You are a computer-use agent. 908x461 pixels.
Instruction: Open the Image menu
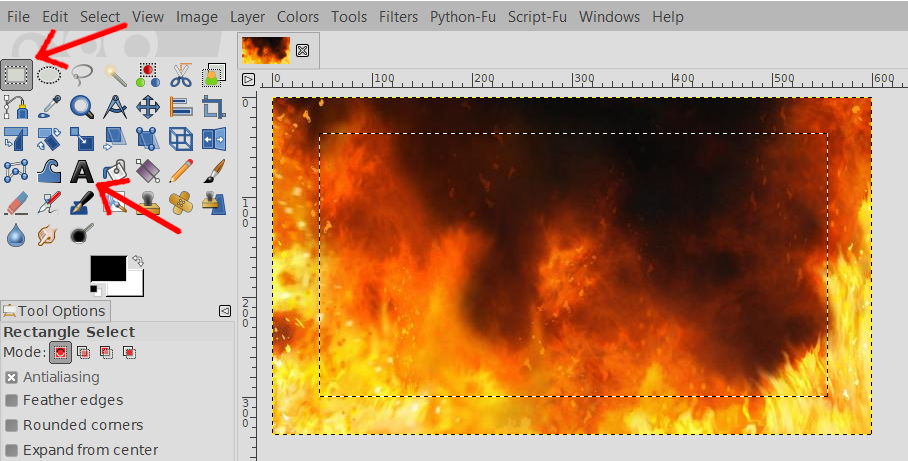pos(197,17)
